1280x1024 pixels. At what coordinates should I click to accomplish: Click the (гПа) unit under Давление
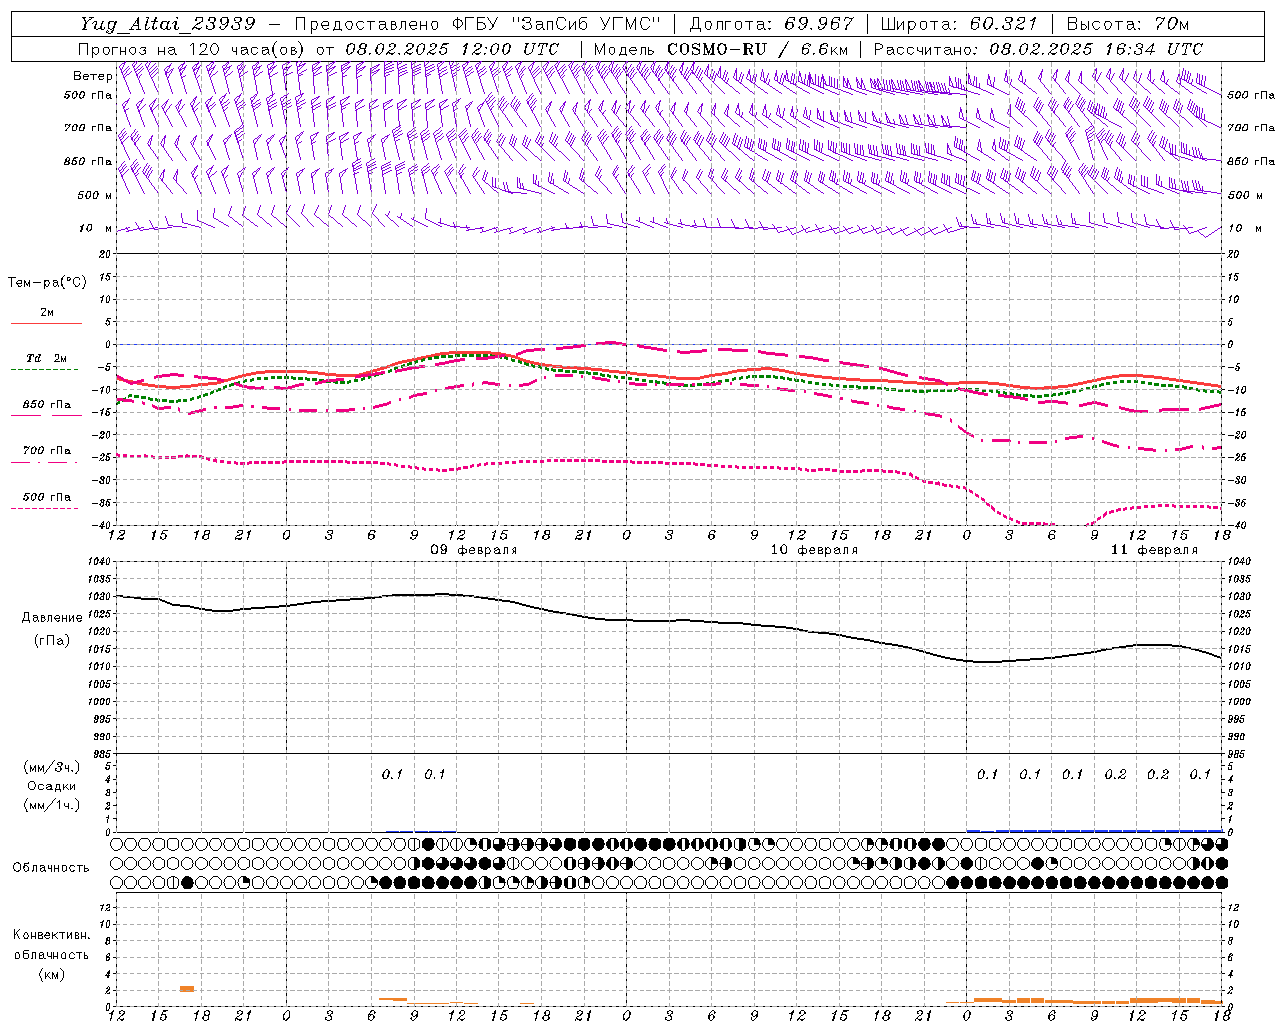click(52, 640)
